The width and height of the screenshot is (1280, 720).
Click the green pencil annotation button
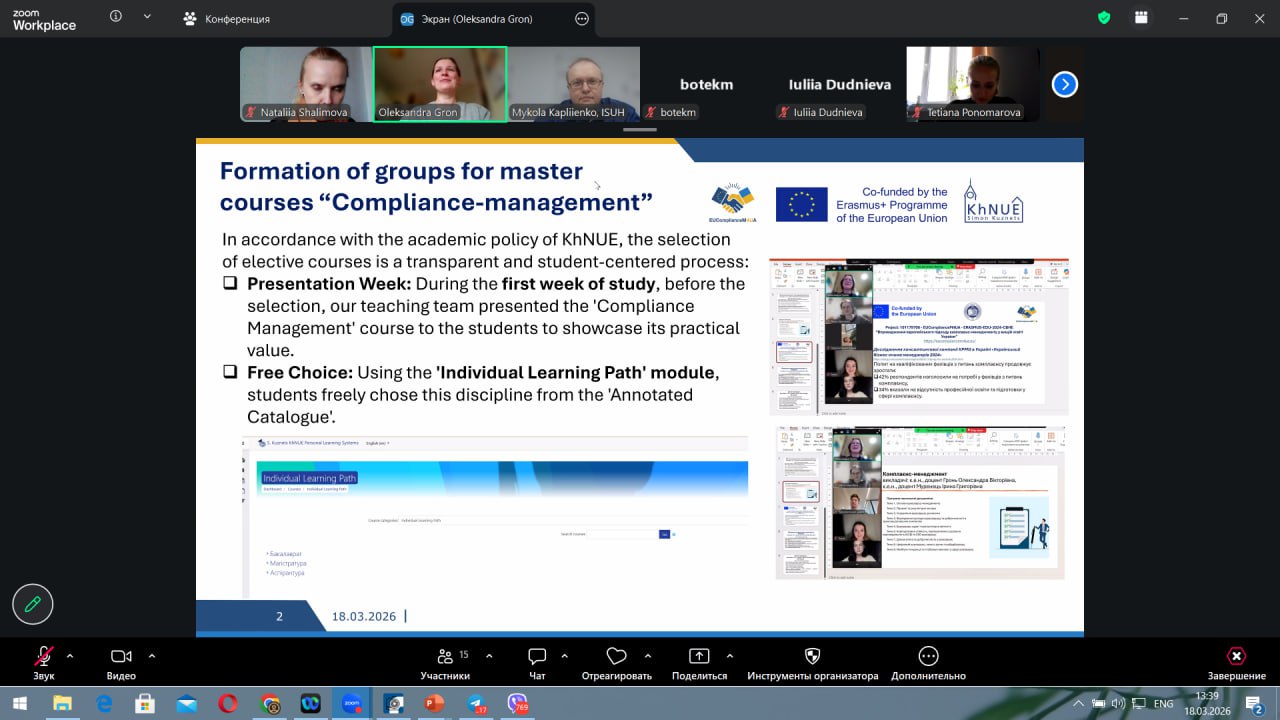coord(33,604)
